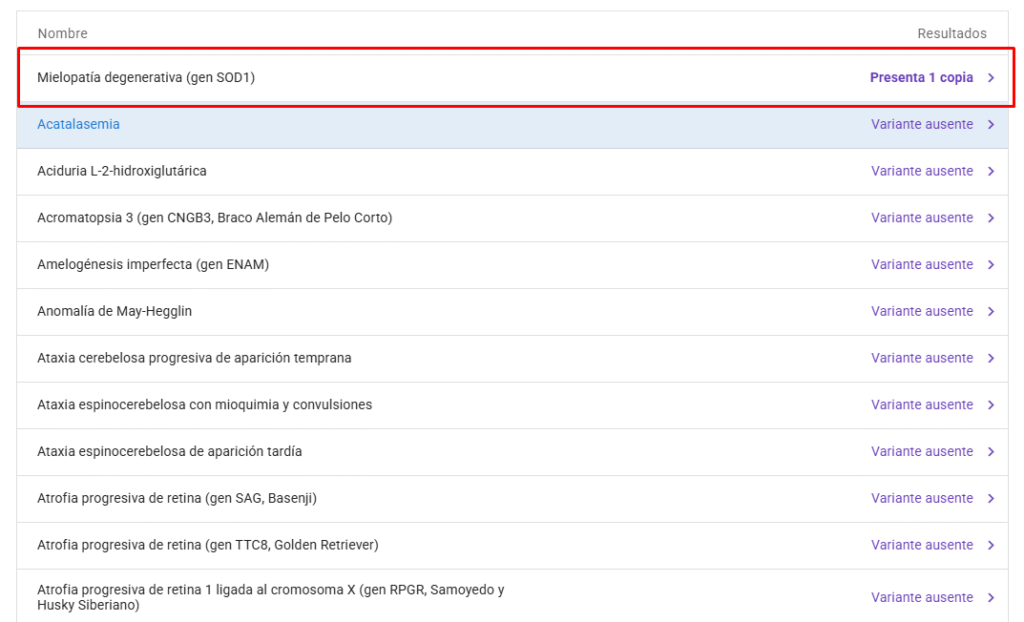The width and height of the screenshot is (1024, 622).
Task: Open chevron beside Acatalasemia result
Action: pyautogui.click(x=991, y=125)
